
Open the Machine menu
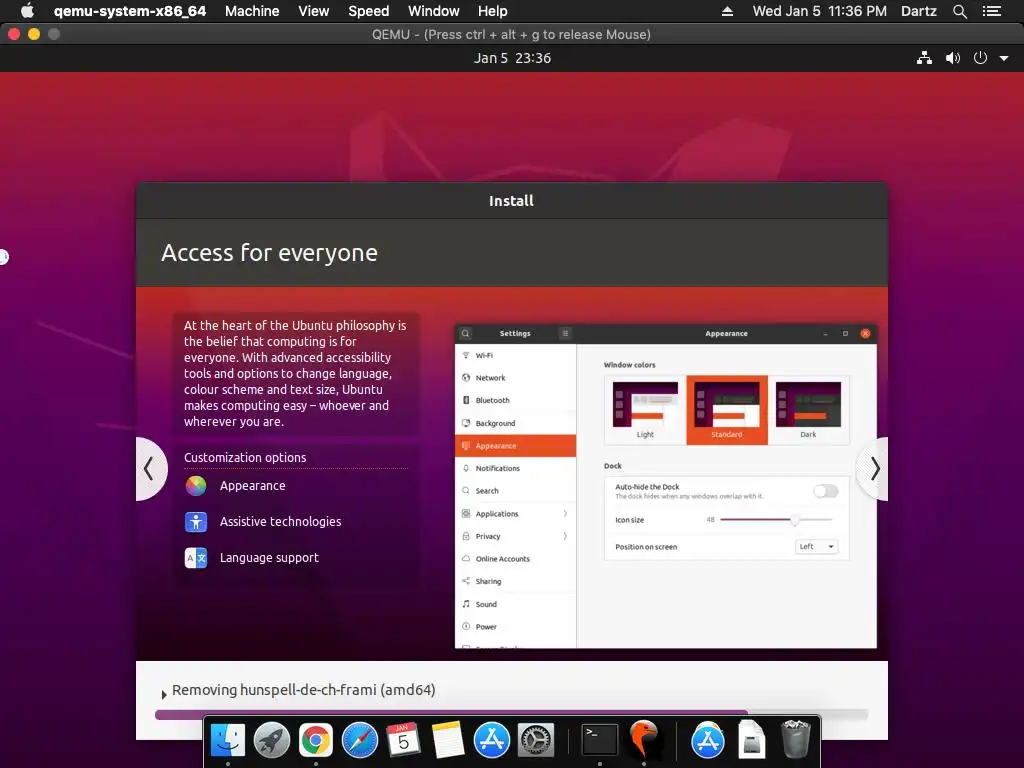(252, 11)
